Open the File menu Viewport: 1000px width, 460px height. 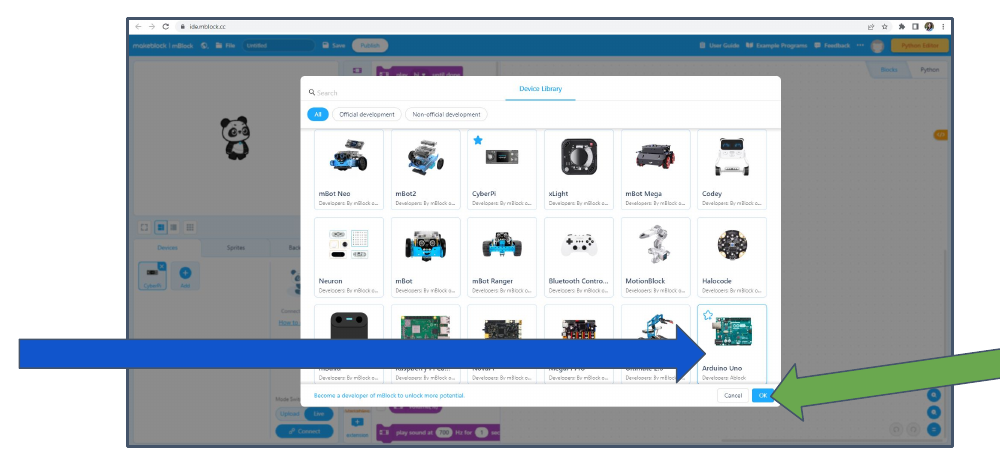click(x=226, y=45)
